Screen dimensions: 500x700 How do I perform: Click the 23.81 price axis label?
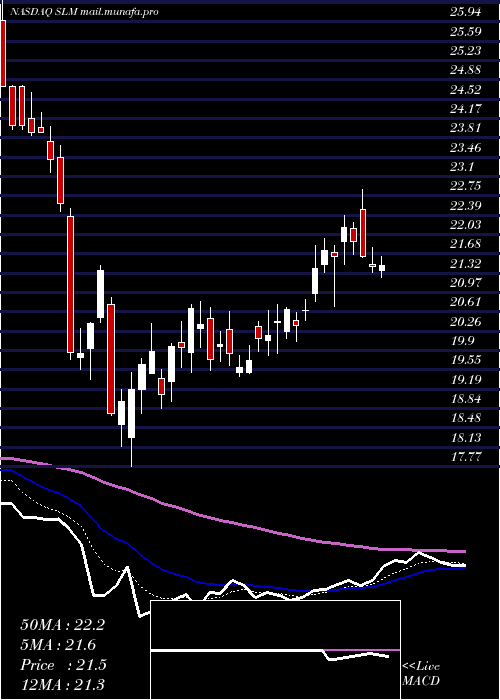coord(466,128)
